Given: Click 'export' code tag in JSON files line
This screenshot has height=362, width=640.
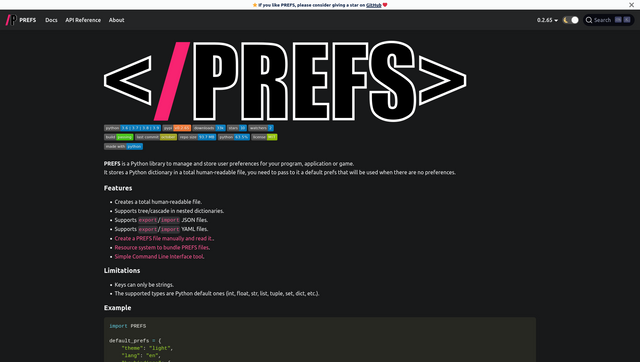Looking at the screenshot, I should 148,220.
